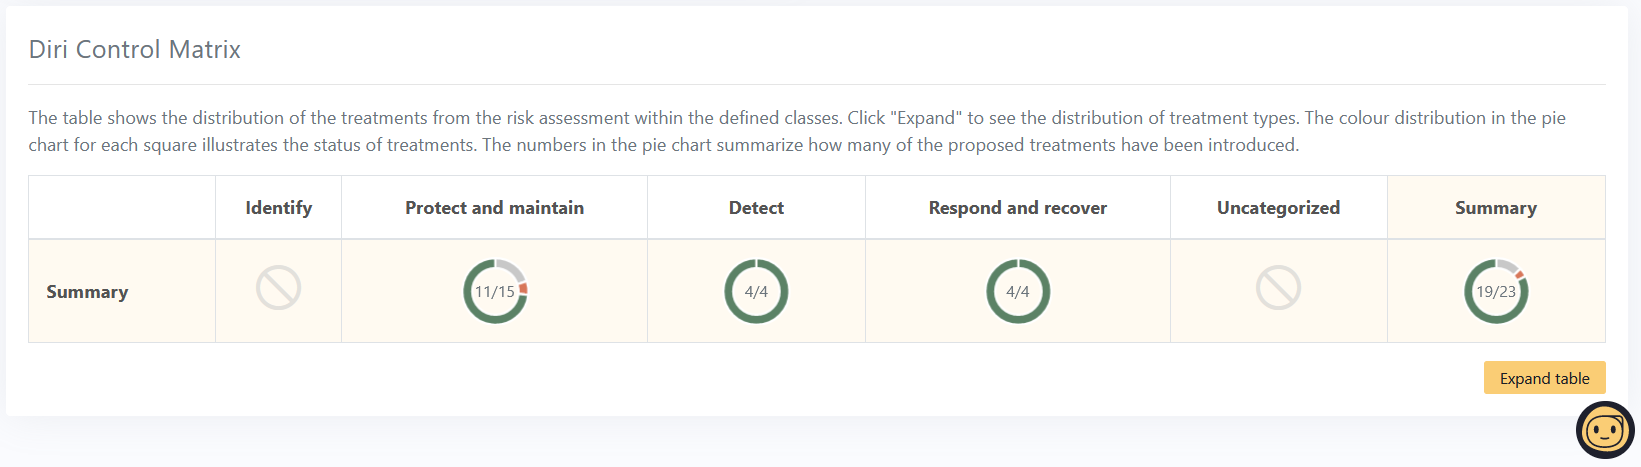This screenshot has height=467, width=1641.
Task: Click the Summary 19/23 donut chart
Action: [1496, 291]
